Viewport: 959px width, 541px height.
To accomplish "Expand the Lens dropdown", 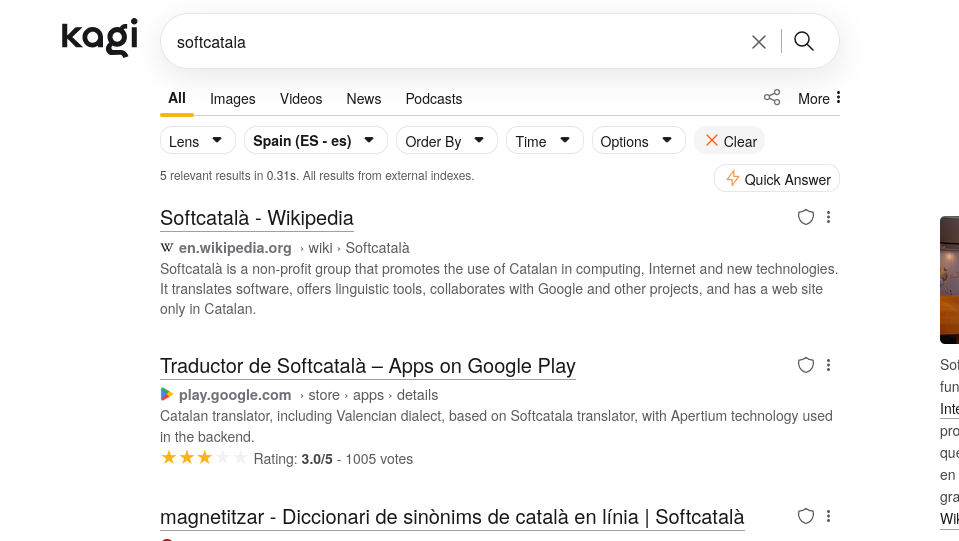I will pos(198,141).
